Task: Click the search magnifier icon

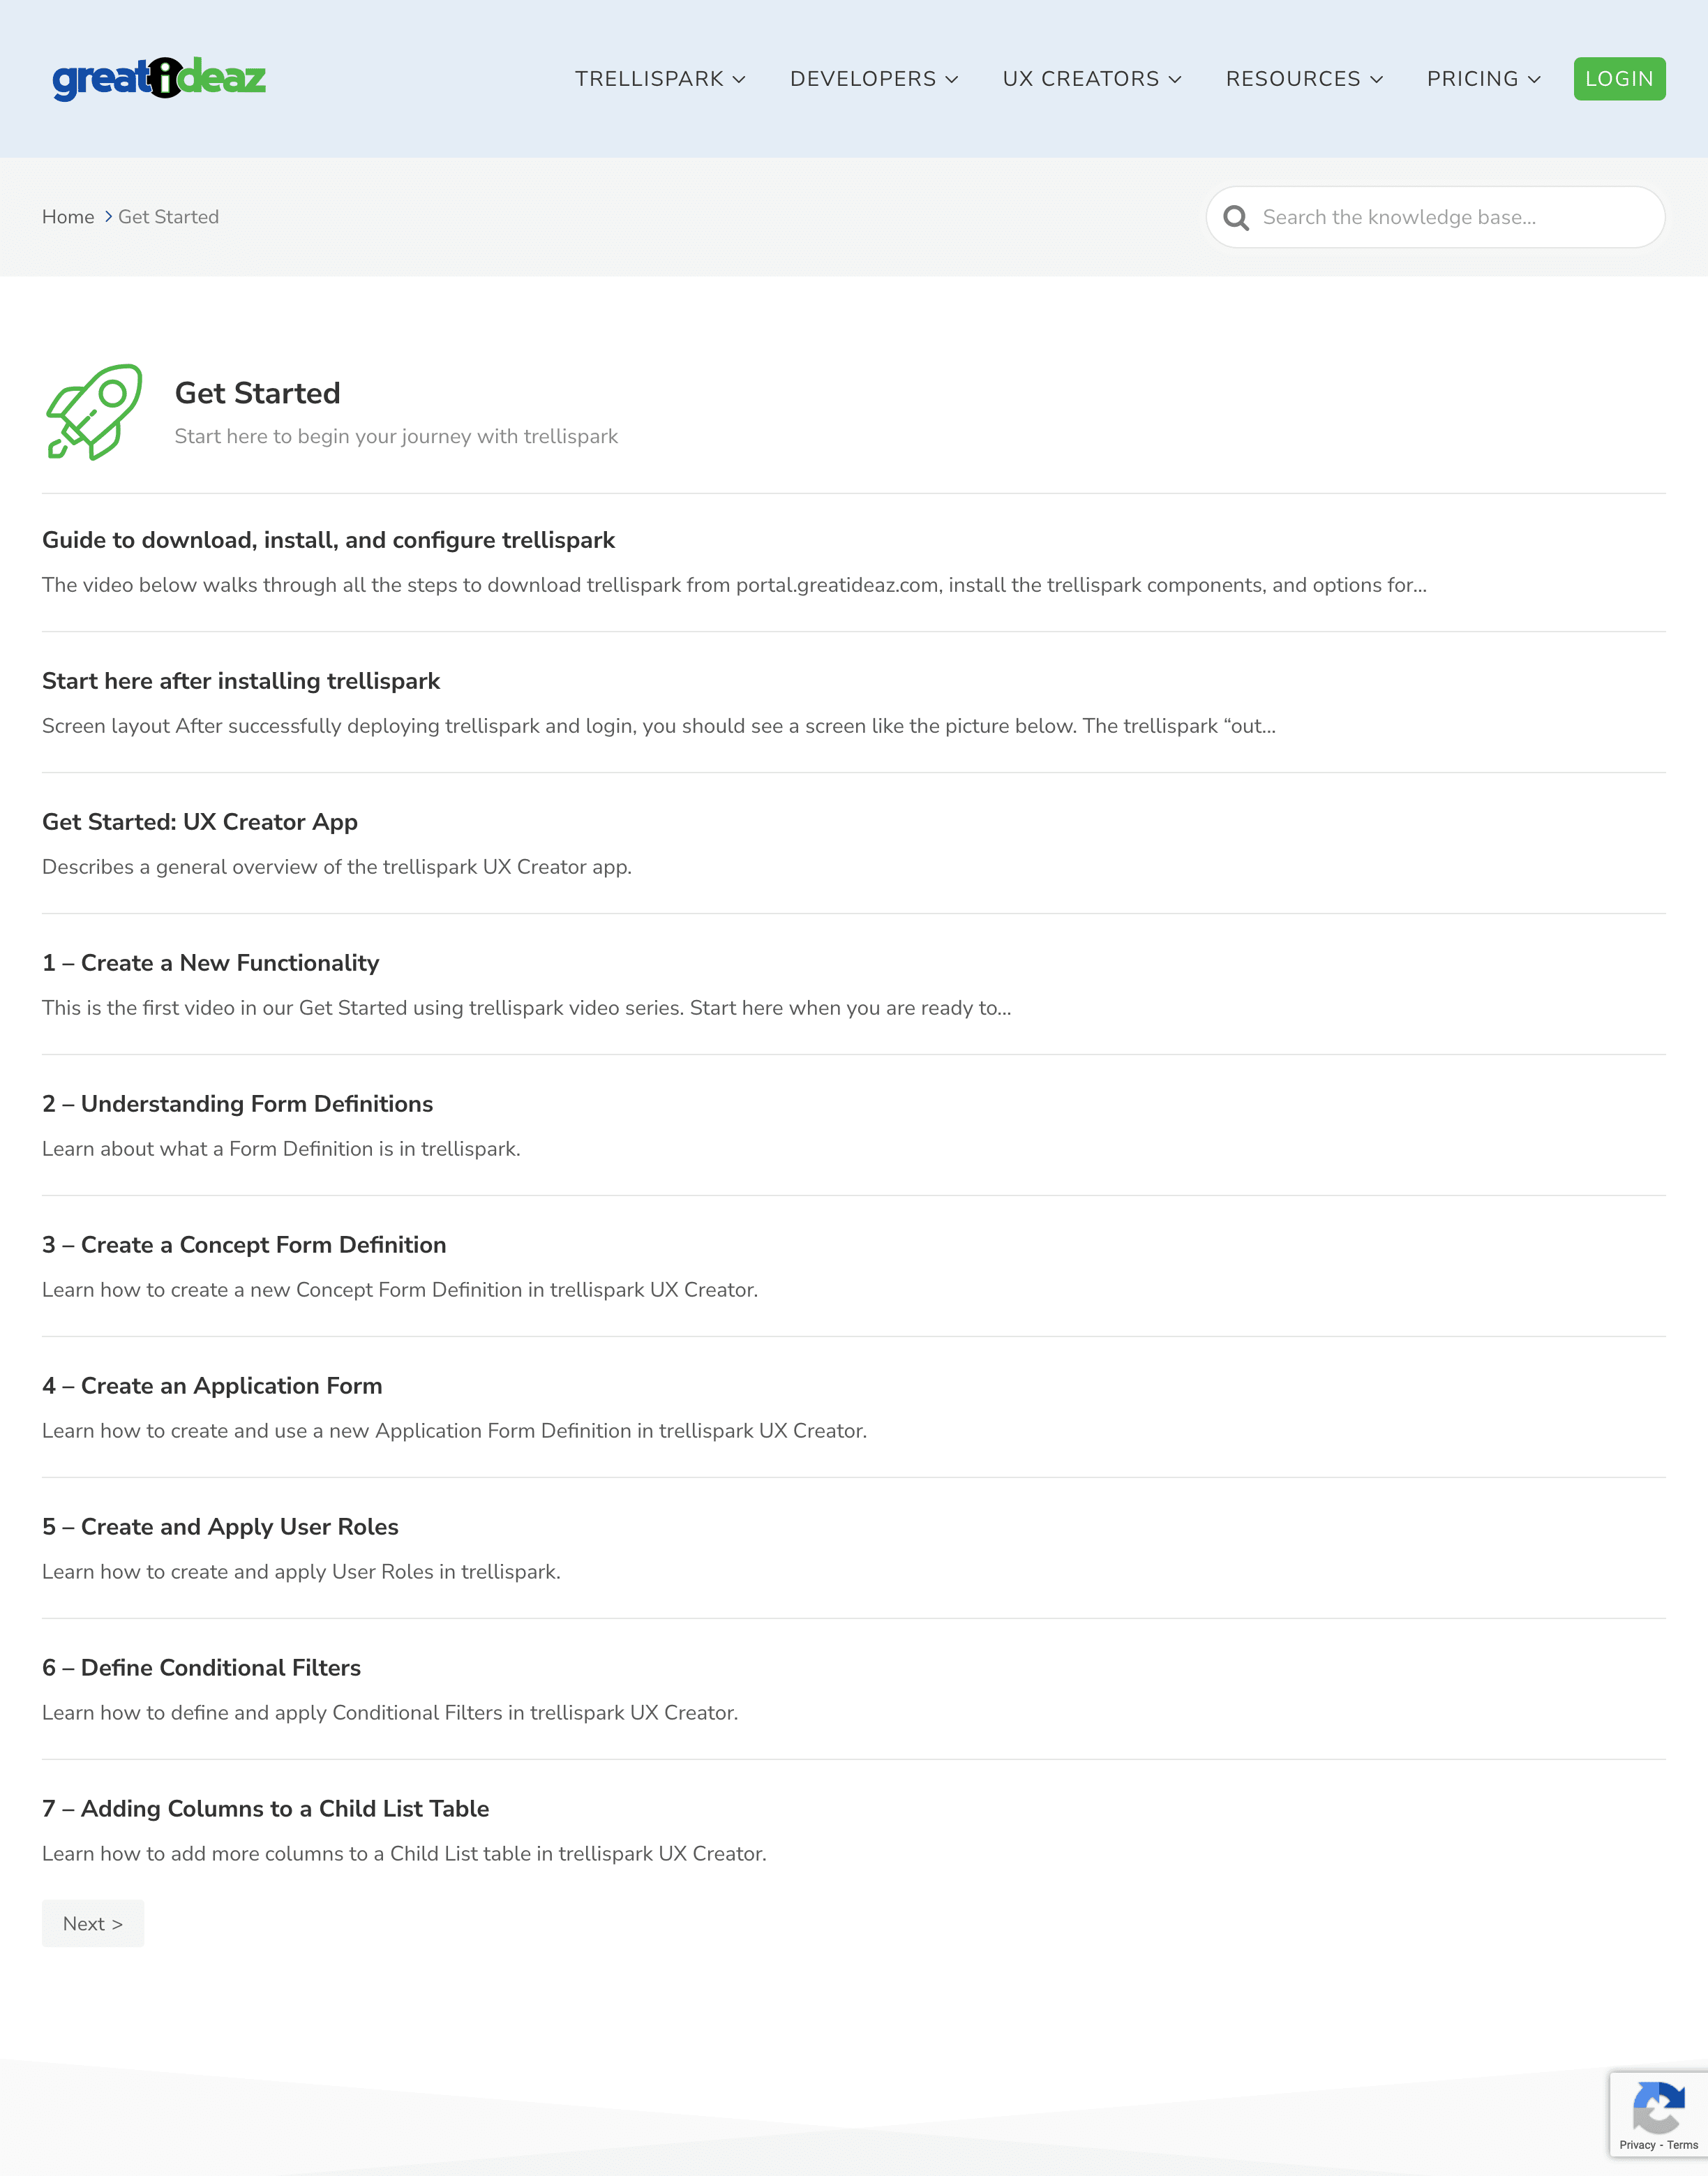Action: [1236, 218]
